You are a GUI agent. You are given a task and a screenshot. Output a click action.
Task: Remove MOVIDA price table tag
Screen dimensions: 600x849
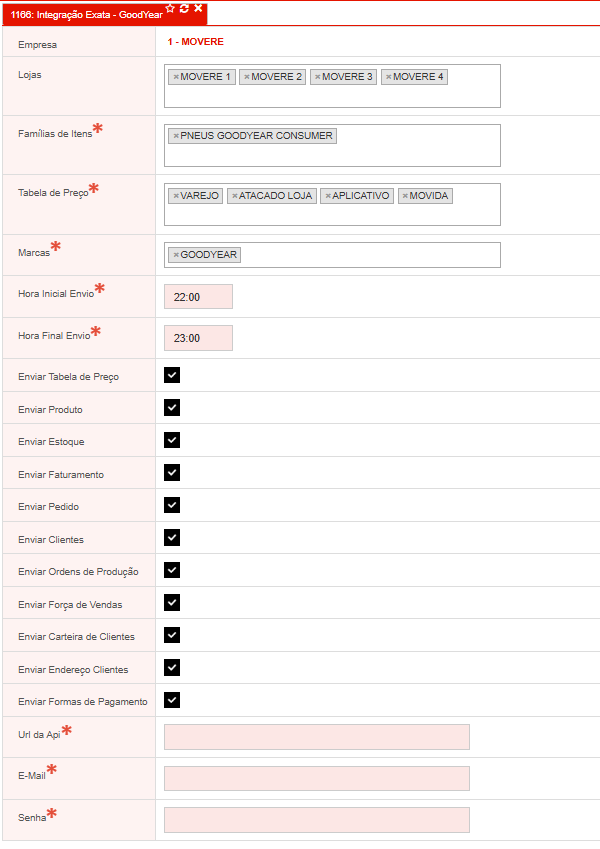pyautogui.click(x=405, y=196)
